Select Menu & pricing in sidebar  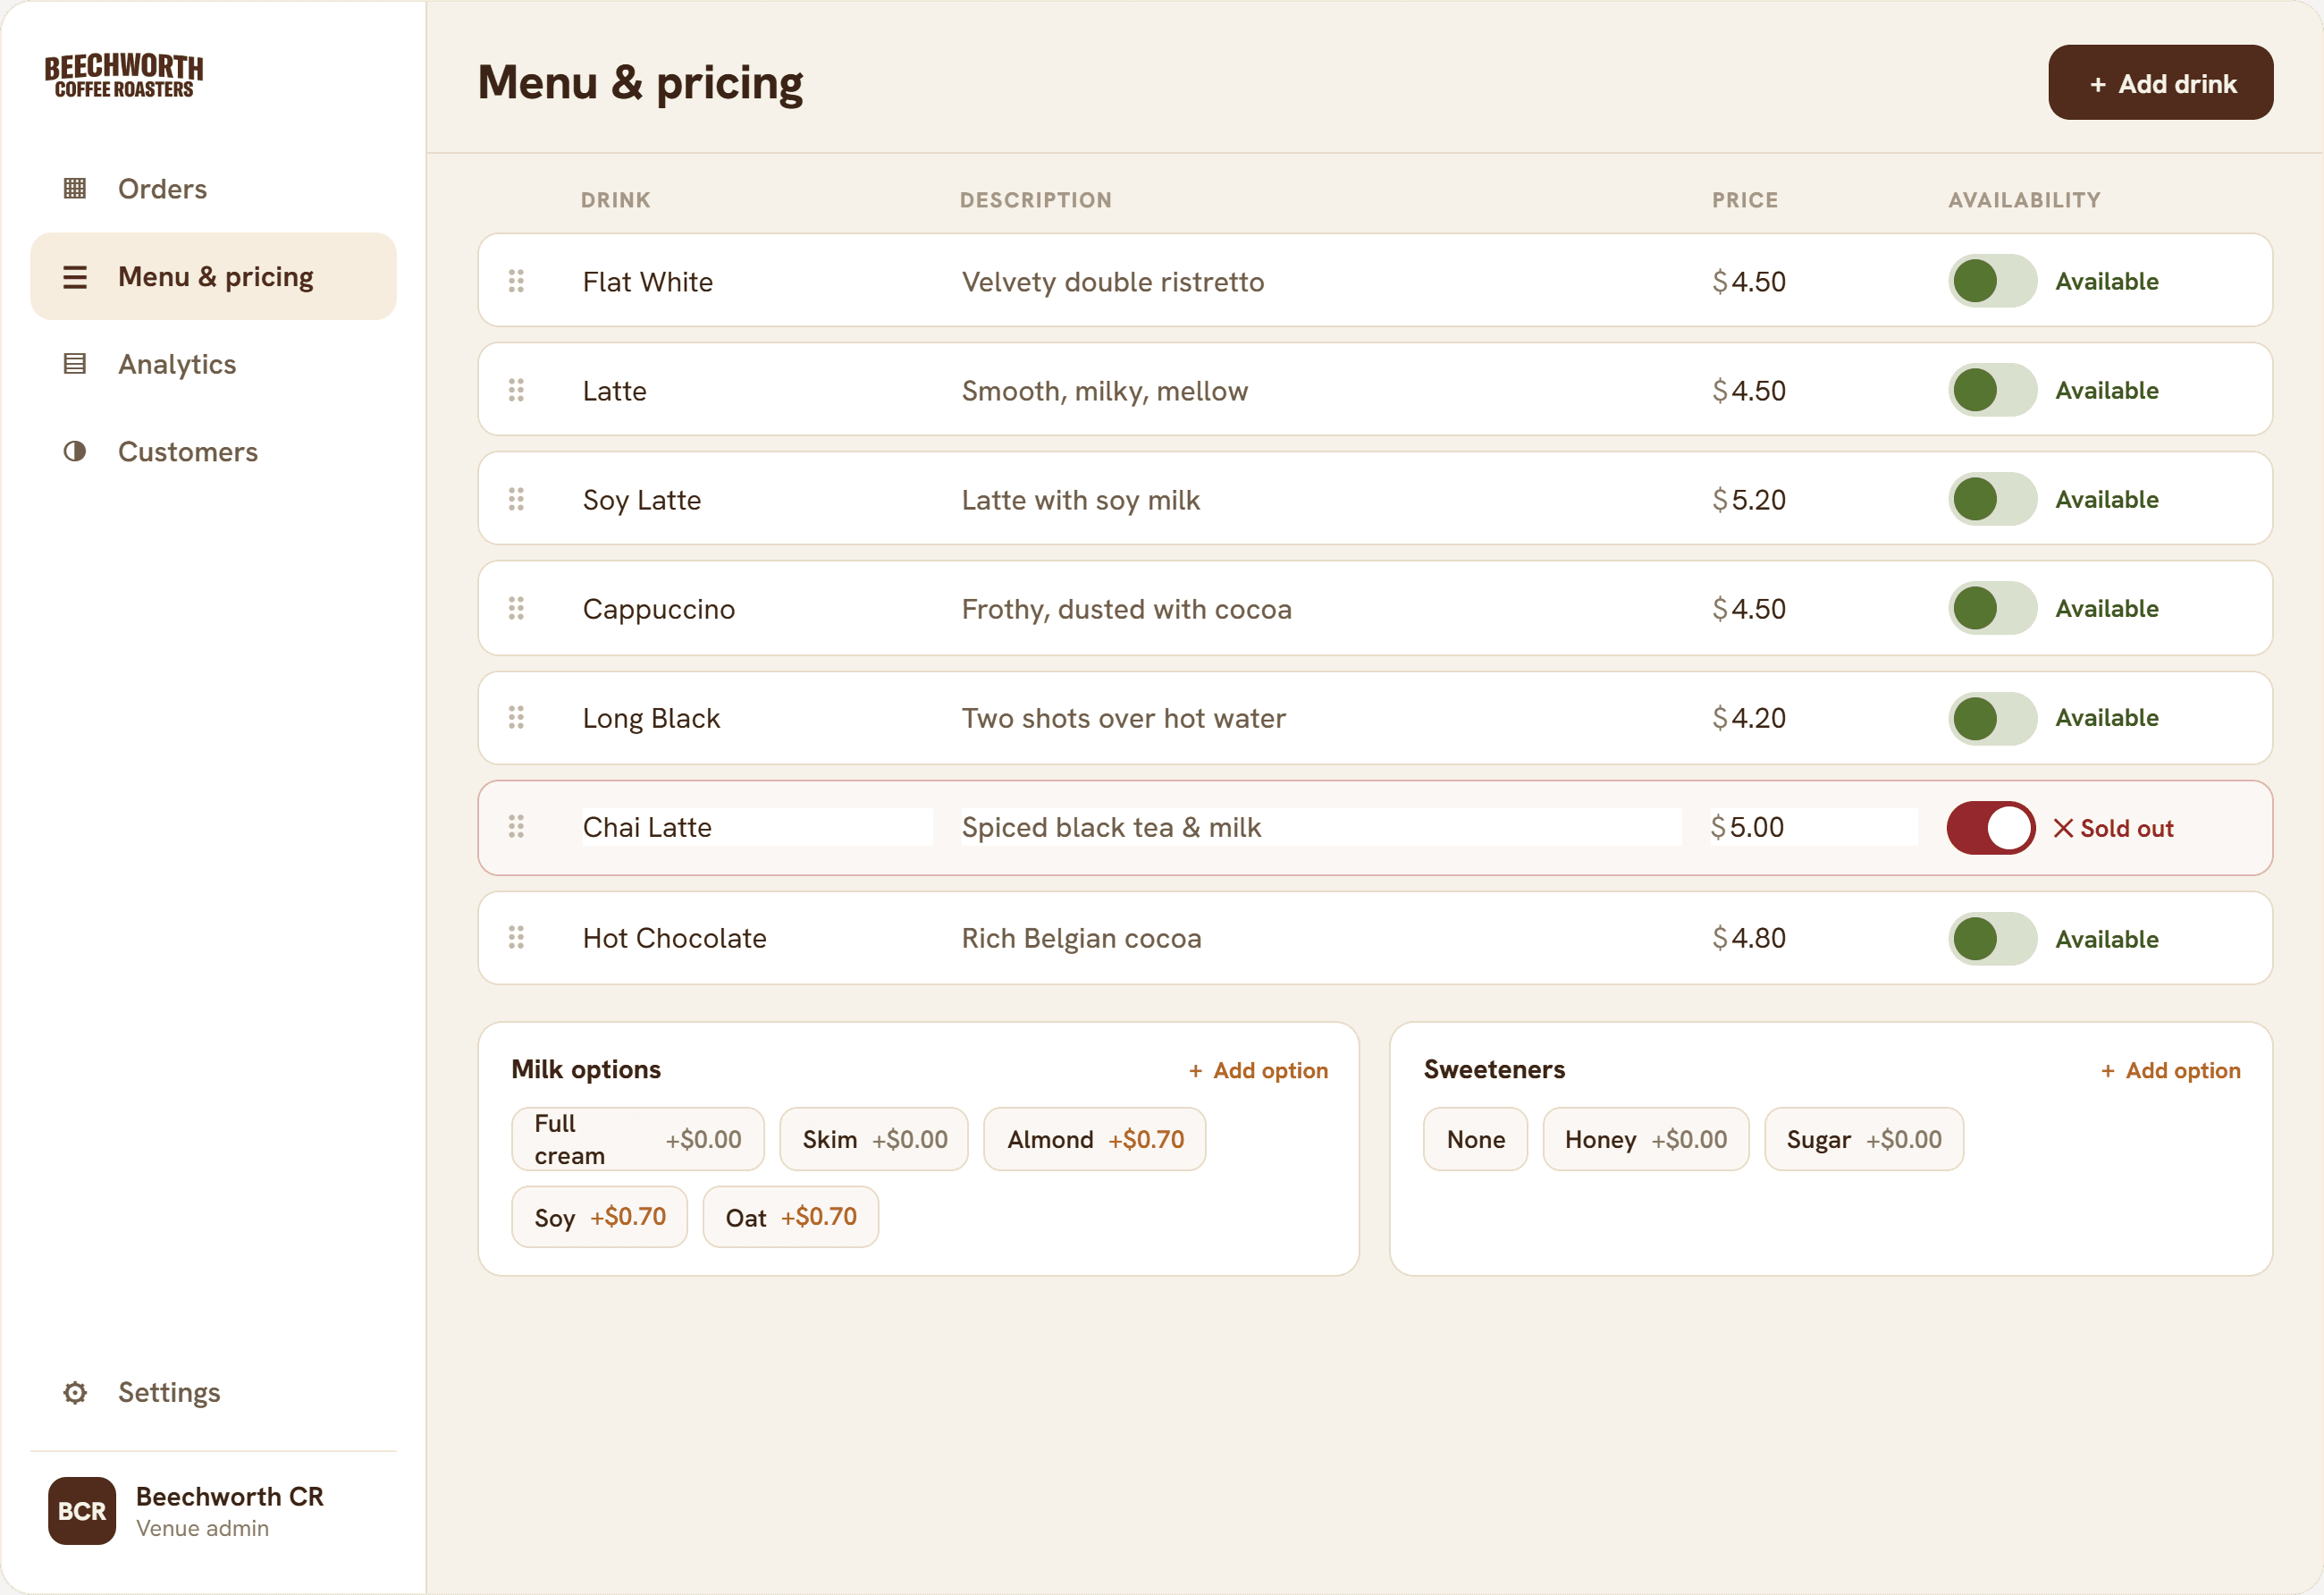[x=213, y=276]
